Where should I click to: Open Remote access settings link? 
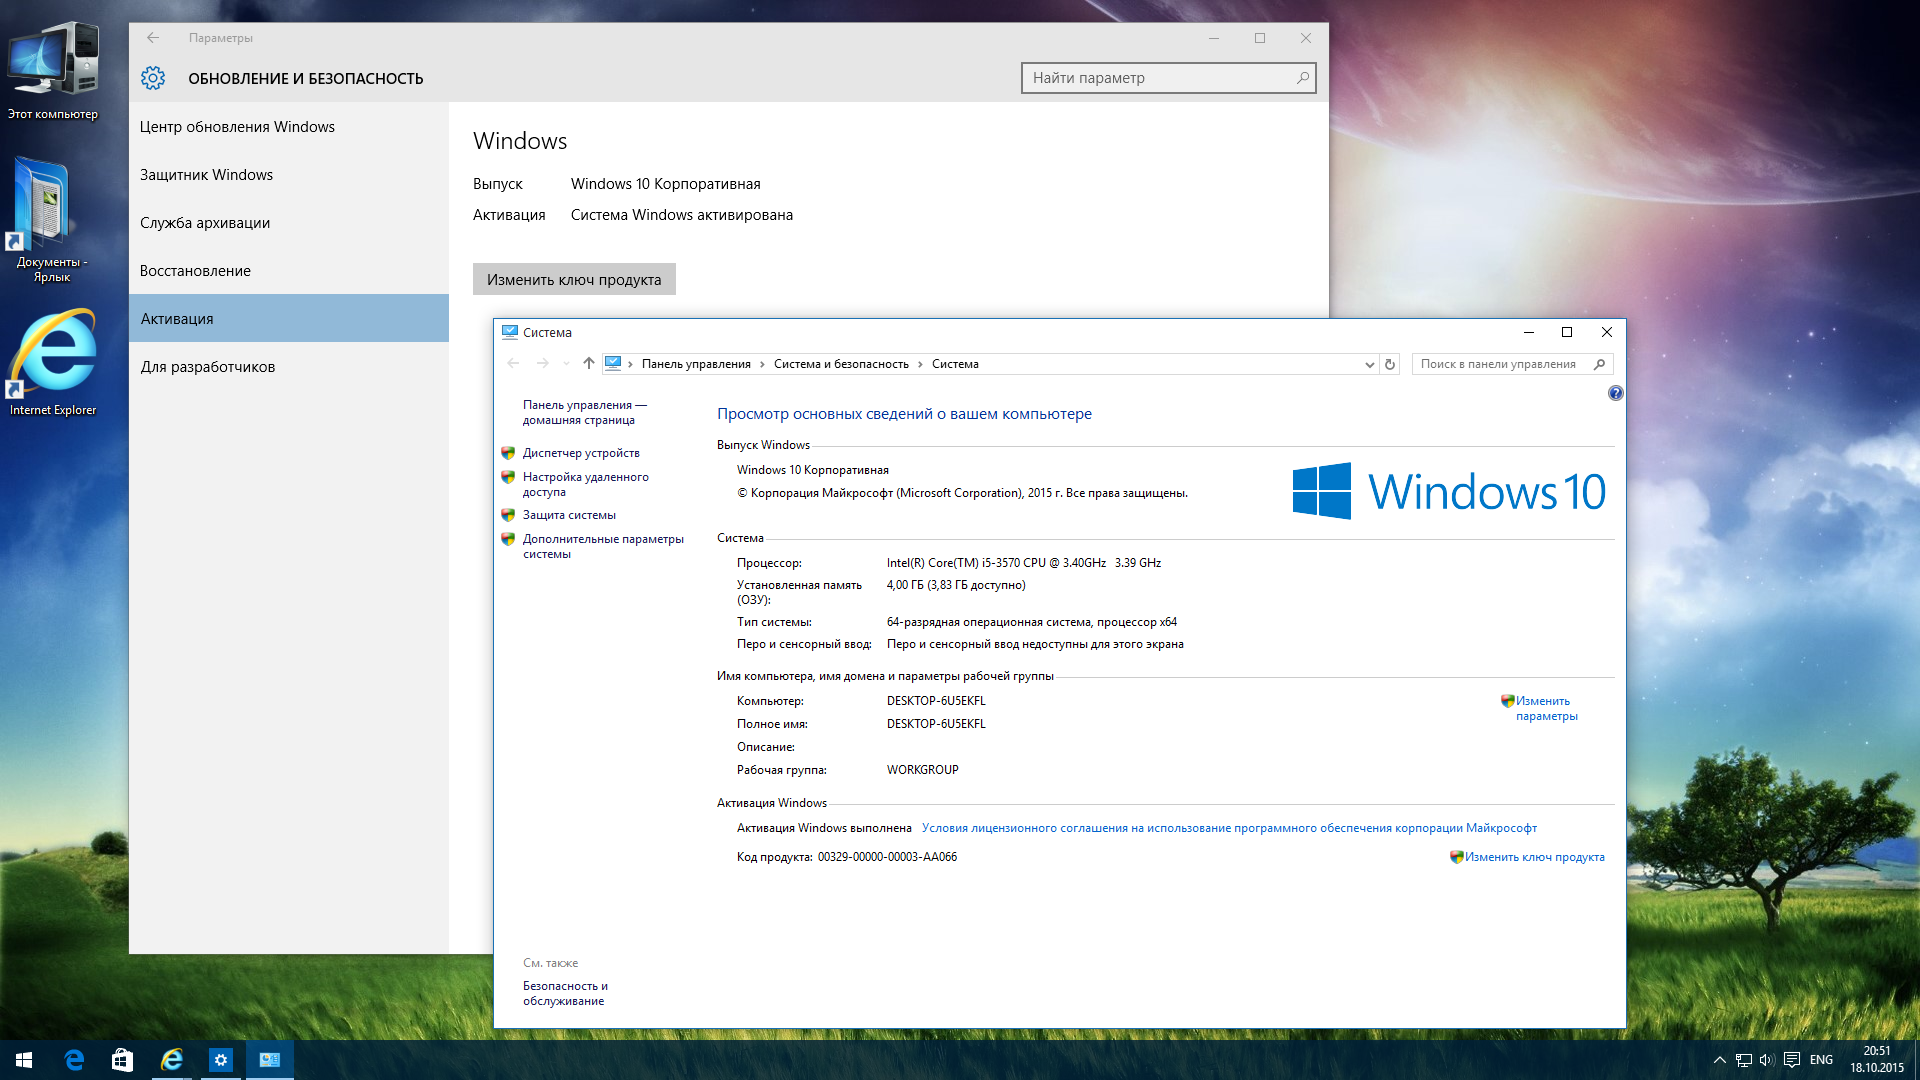tap(586, 484)
